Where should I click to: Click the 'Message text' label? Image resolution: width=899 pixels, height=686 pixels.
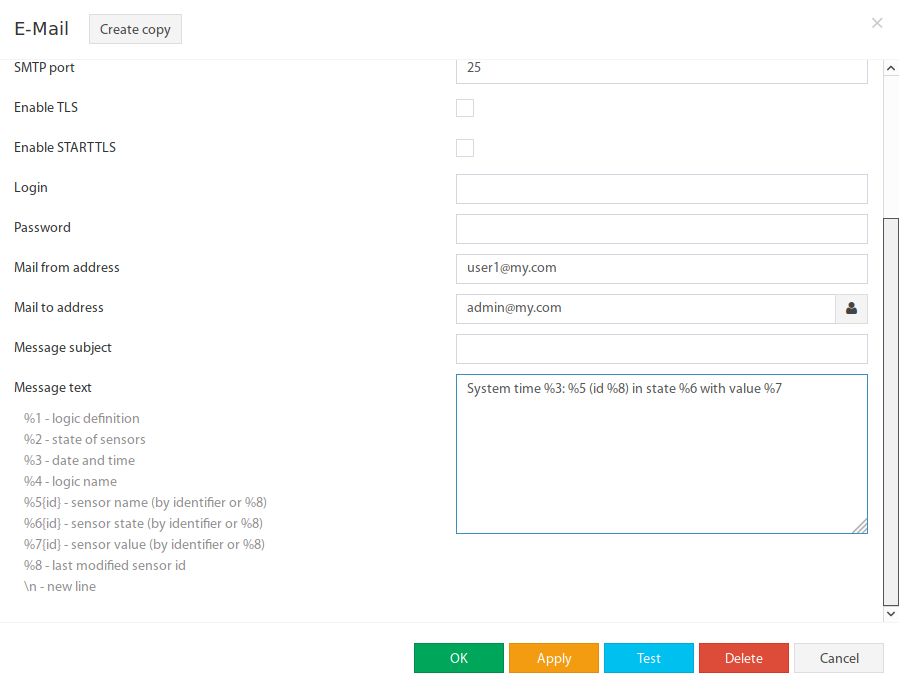coord(53,388)
